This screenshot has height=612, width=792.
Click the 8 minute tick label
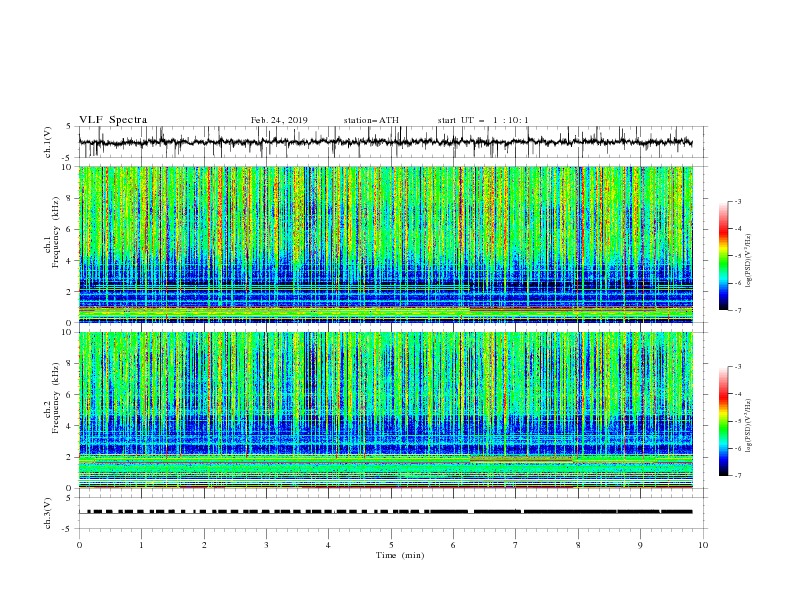pos(578,545)
